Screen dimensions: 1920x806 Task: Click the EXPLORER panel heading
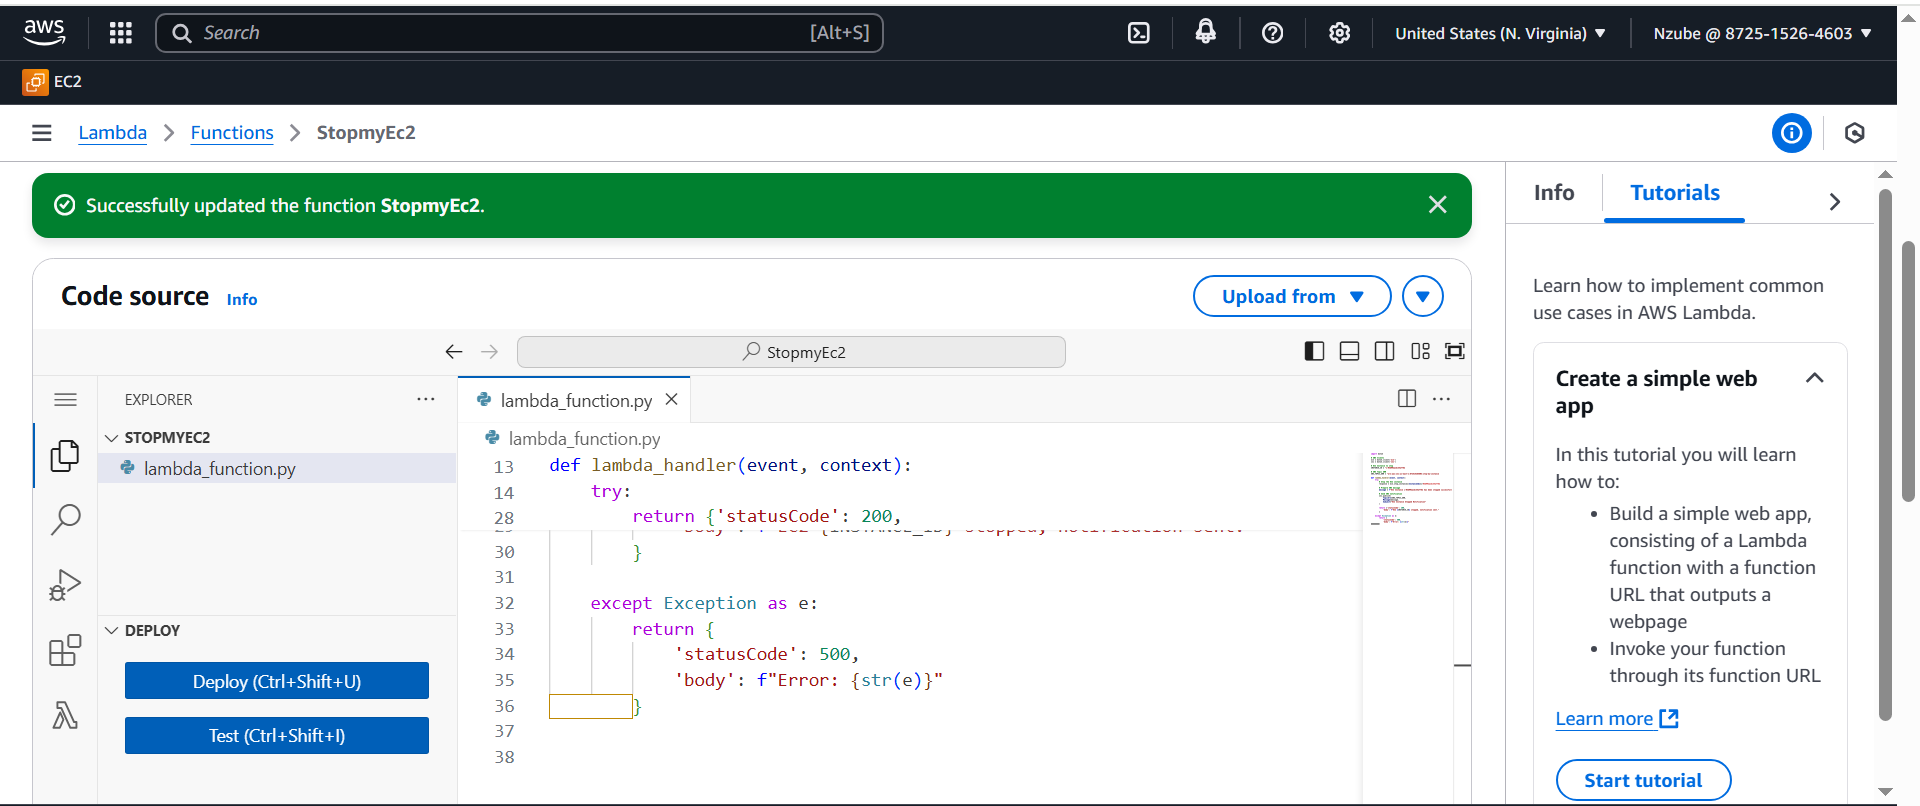tap(159, 399)
